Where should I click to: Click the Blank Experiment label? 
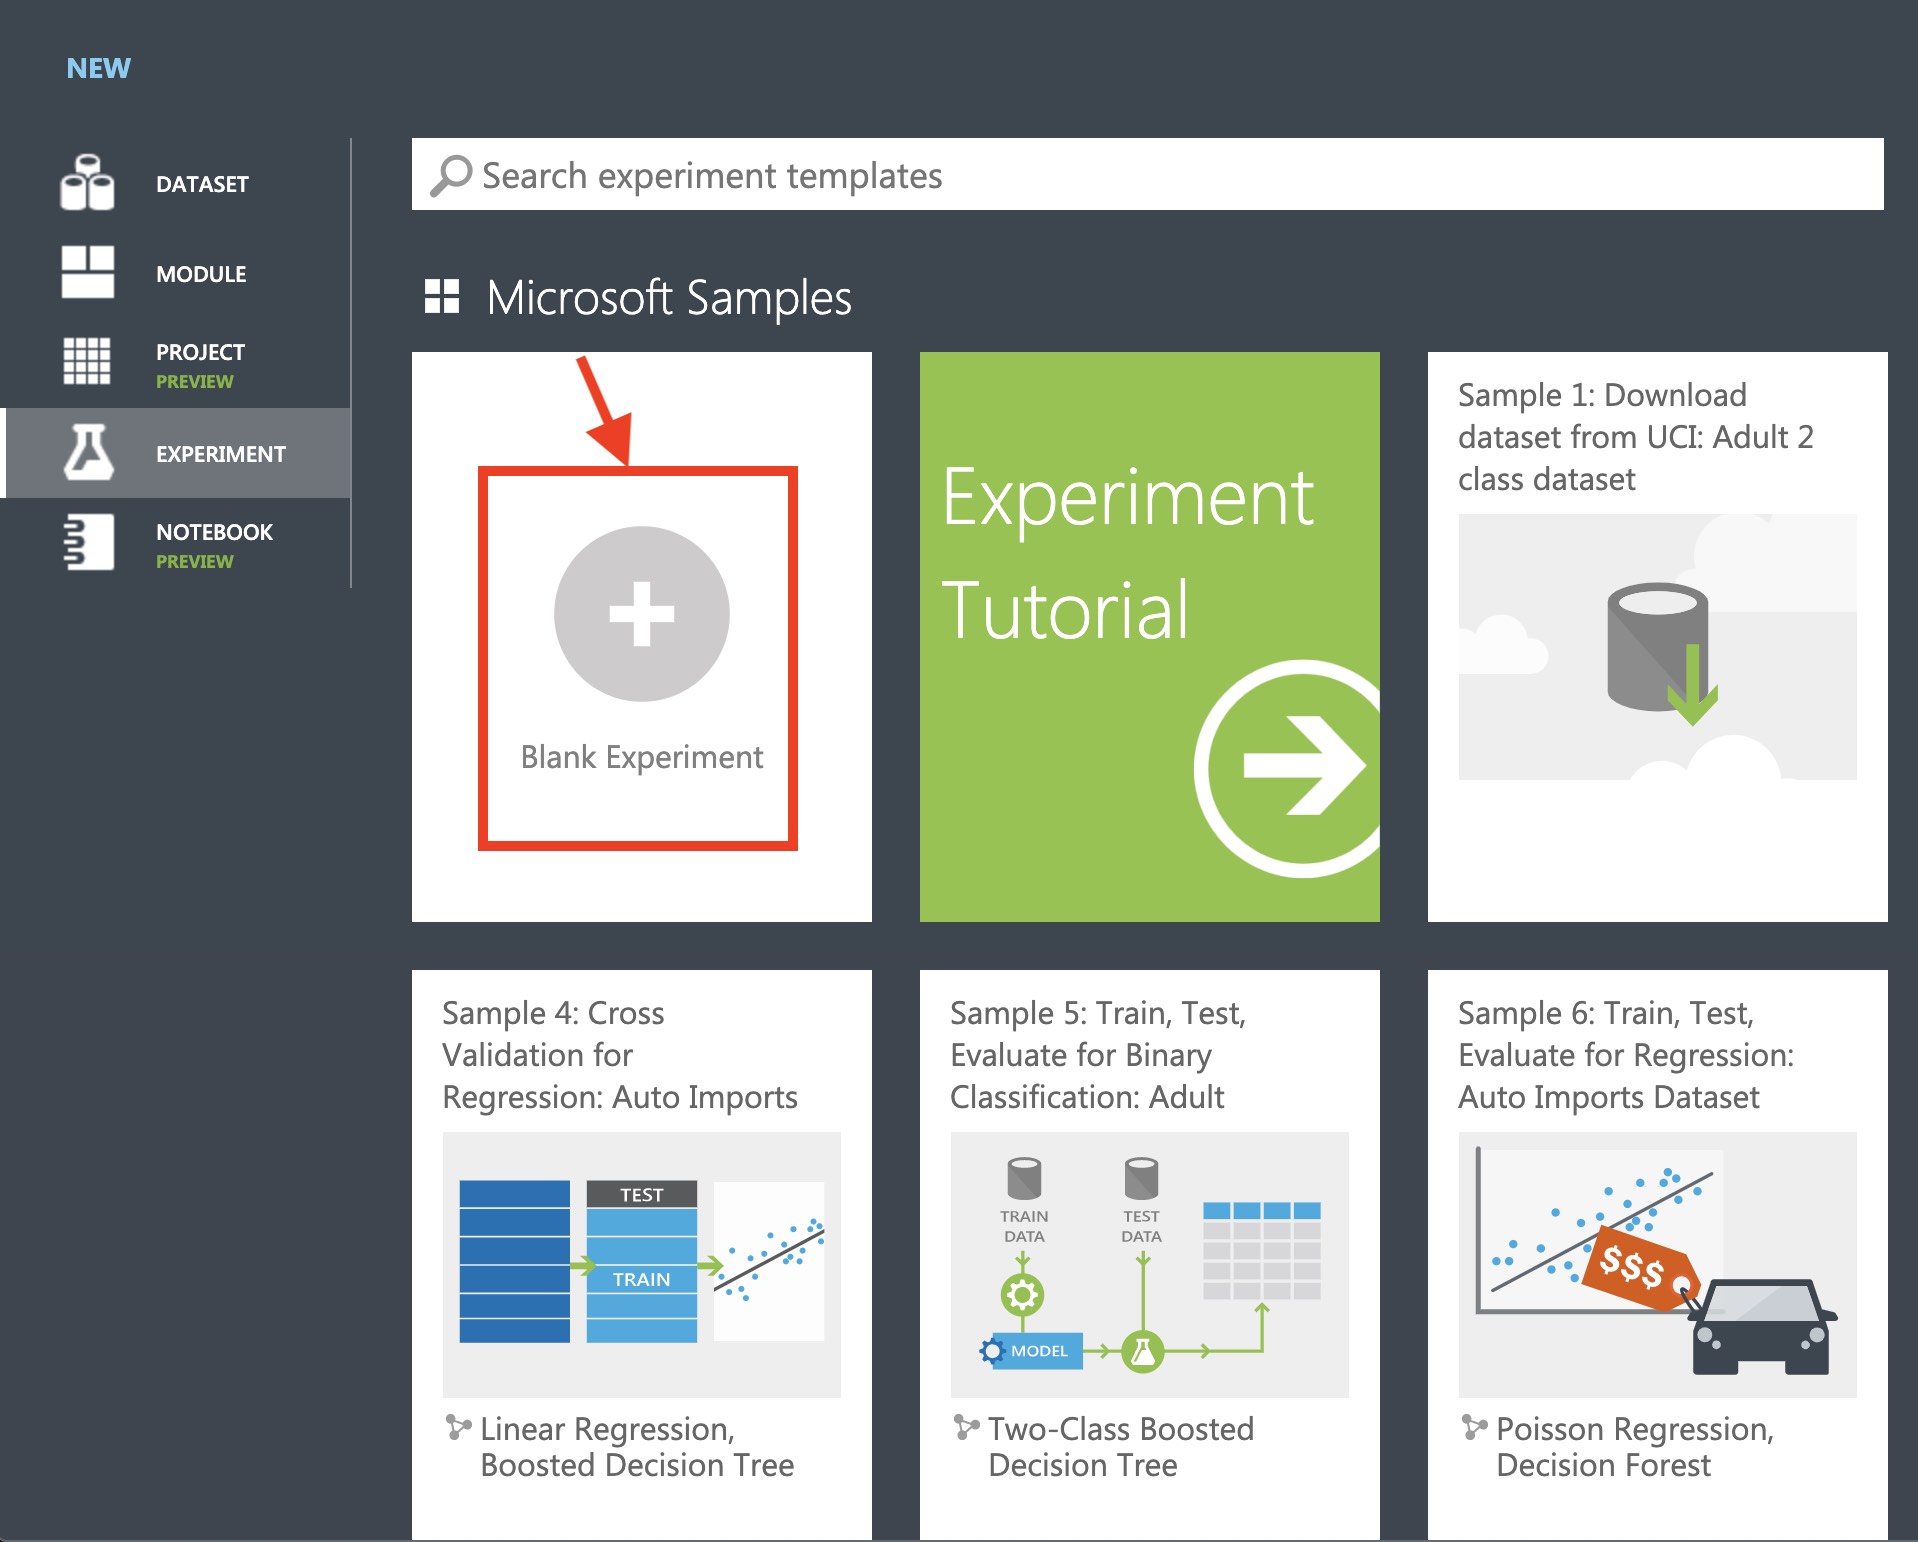642,757
